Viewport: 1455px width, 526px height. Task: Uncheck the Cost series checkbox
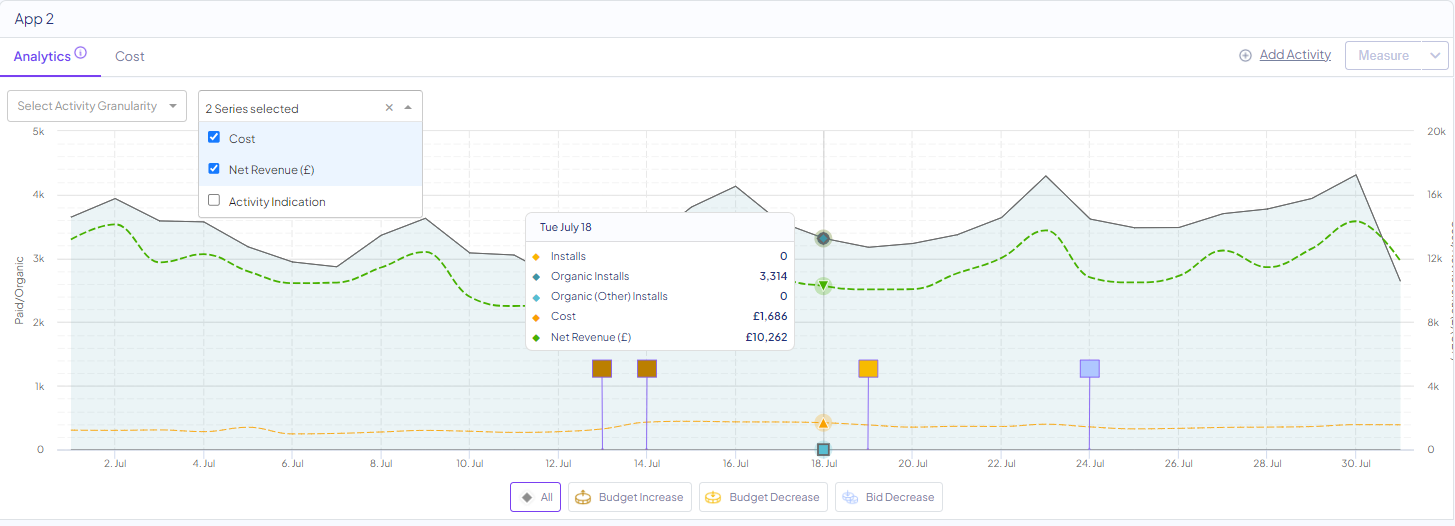(214, 138)
